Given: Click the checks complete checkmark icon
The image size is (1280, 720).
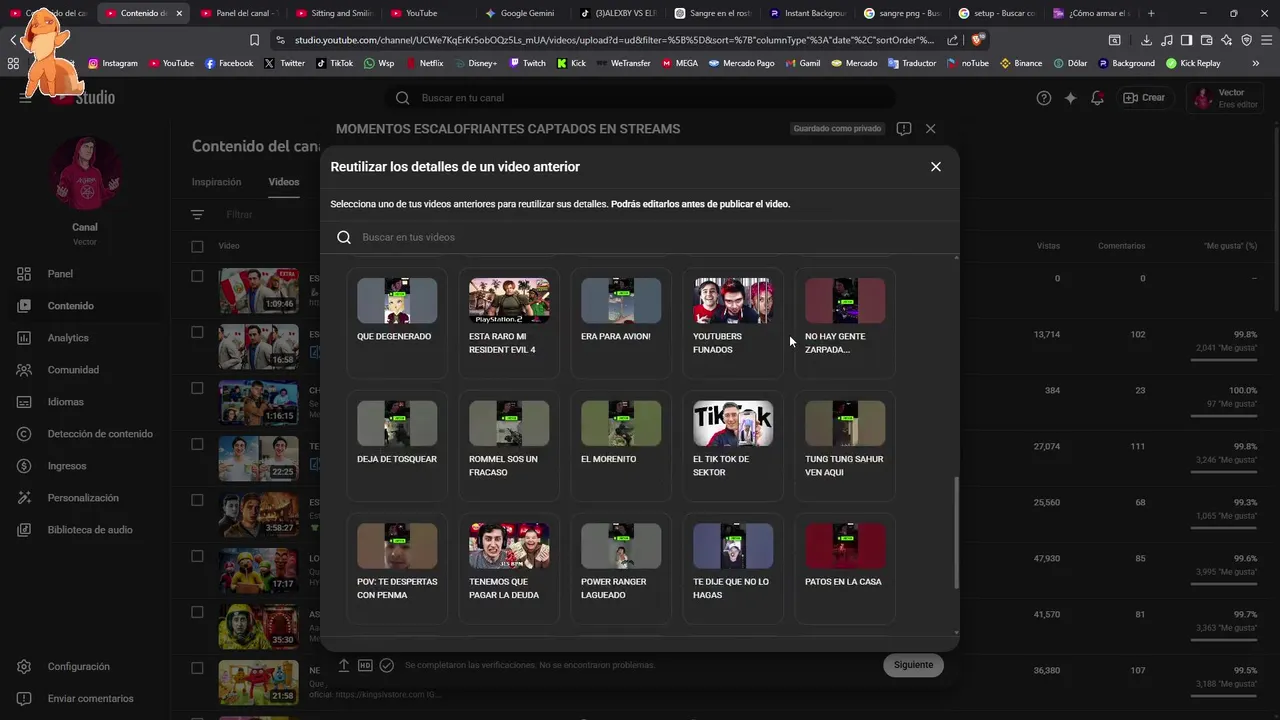Looking at the screenshot, I should click(387, 665).
